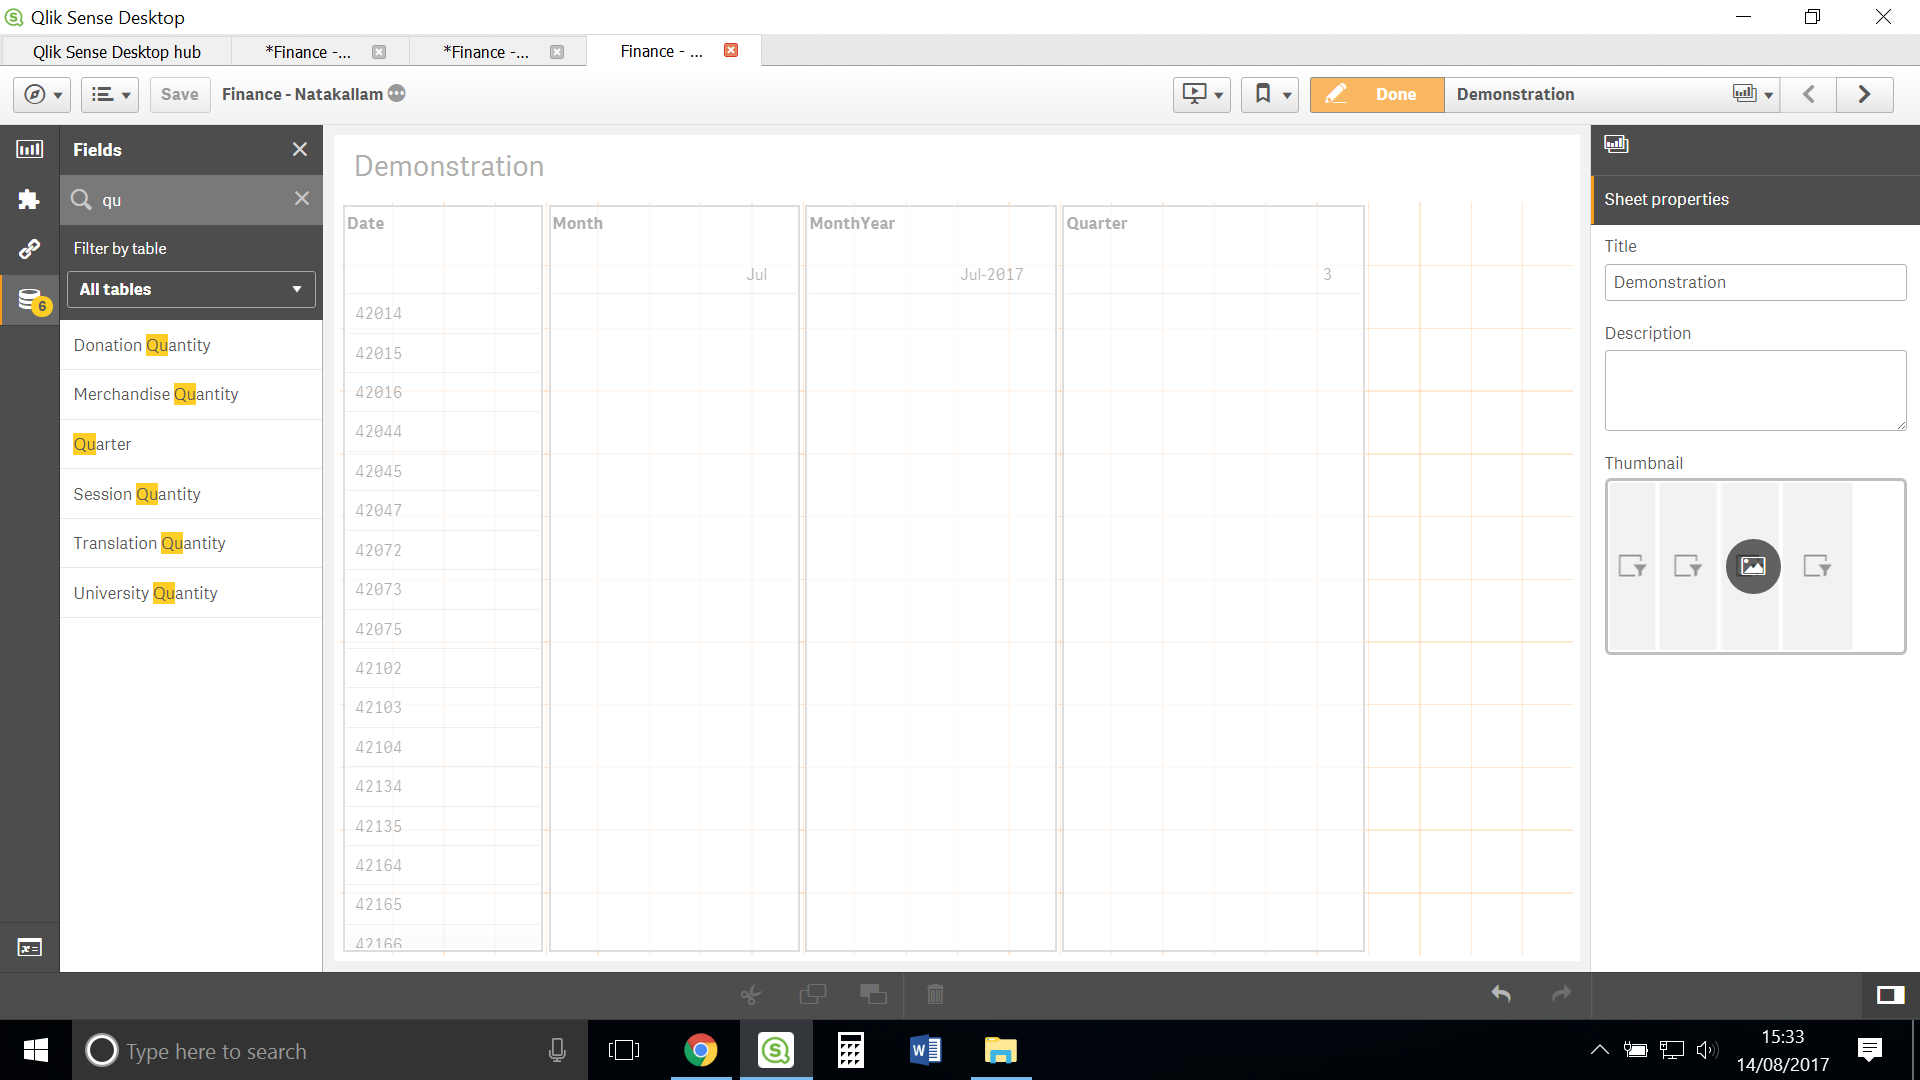
Task: Open the Custom objects panel (puzzle icon)
Action: point(30,199)
